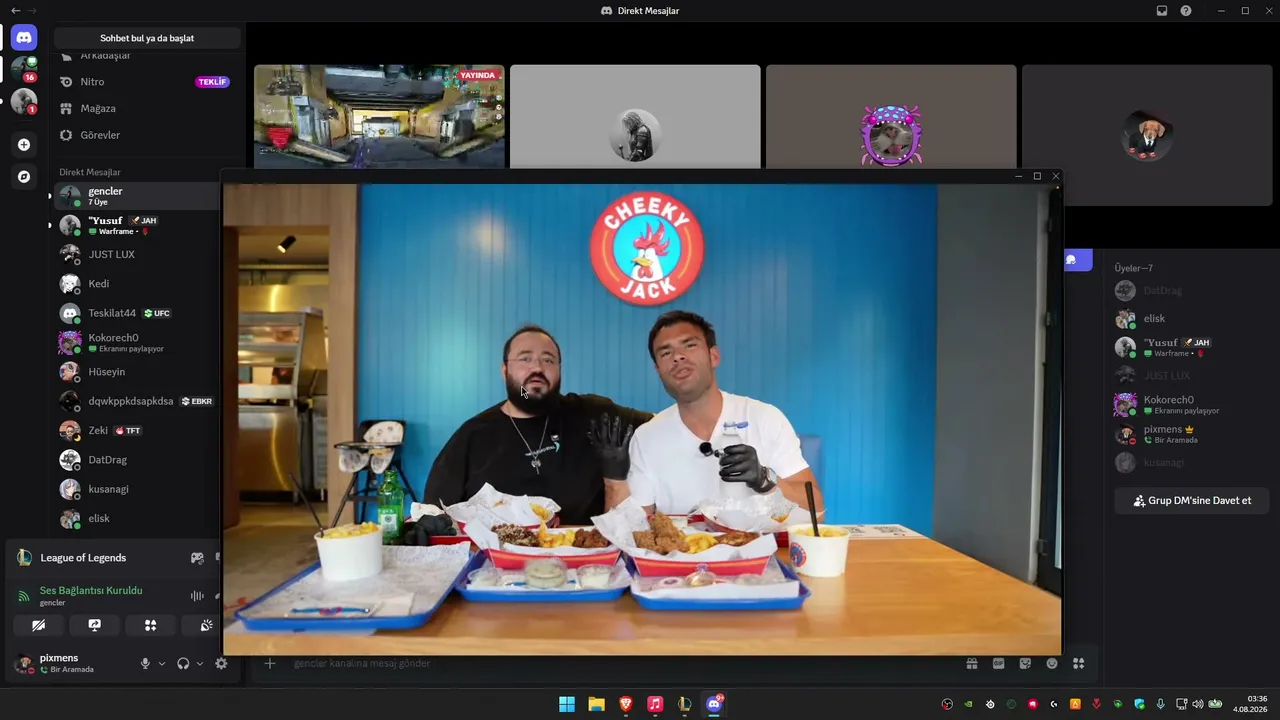
Task: Open the Discover servers compass icon
Action: click(x=24, y=176)
